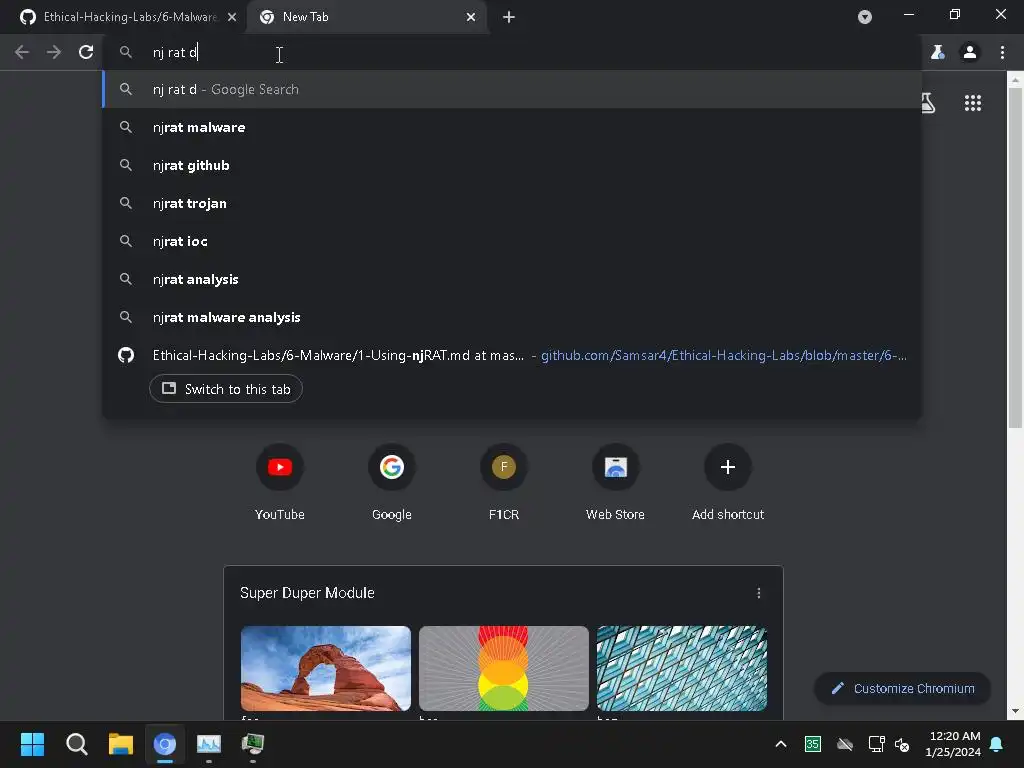
Task: Open the three-dot Chromium menu
Action: click(x=1002, y=52)
